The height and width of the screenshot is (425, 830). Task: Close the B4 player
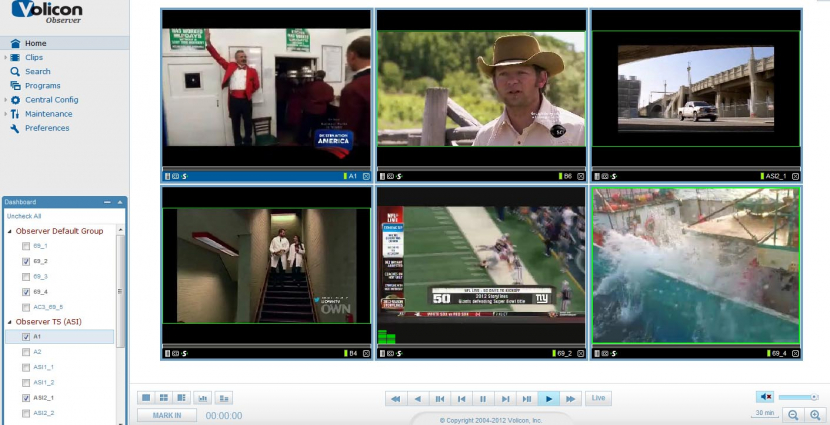[366, 354]
